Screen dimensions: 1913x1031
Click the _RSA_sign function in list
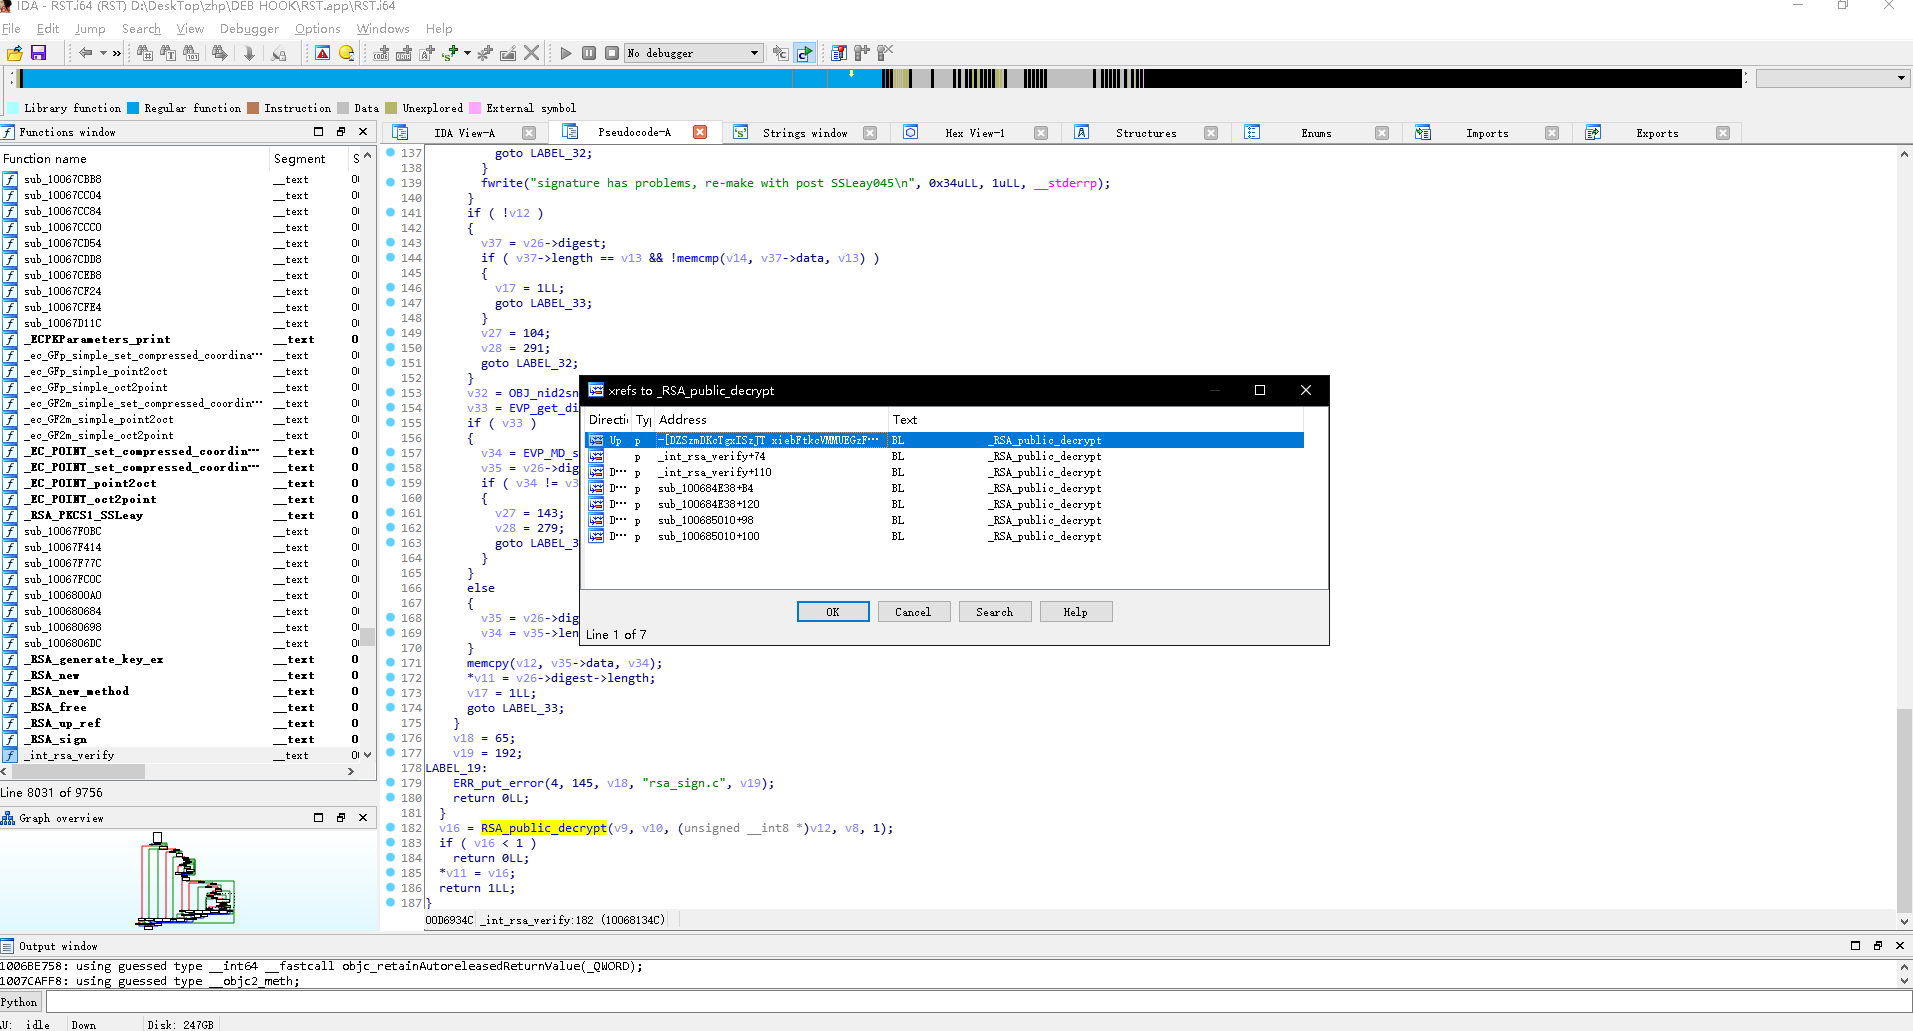pos(58,739)
